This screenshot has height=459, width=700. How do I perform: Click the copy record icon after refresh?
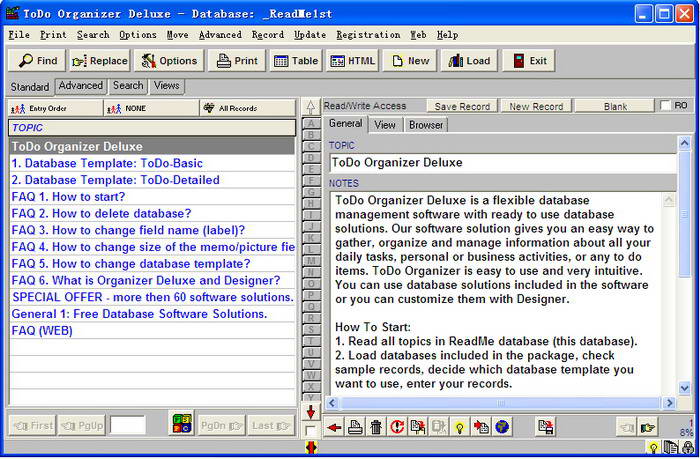coord(418,427)
